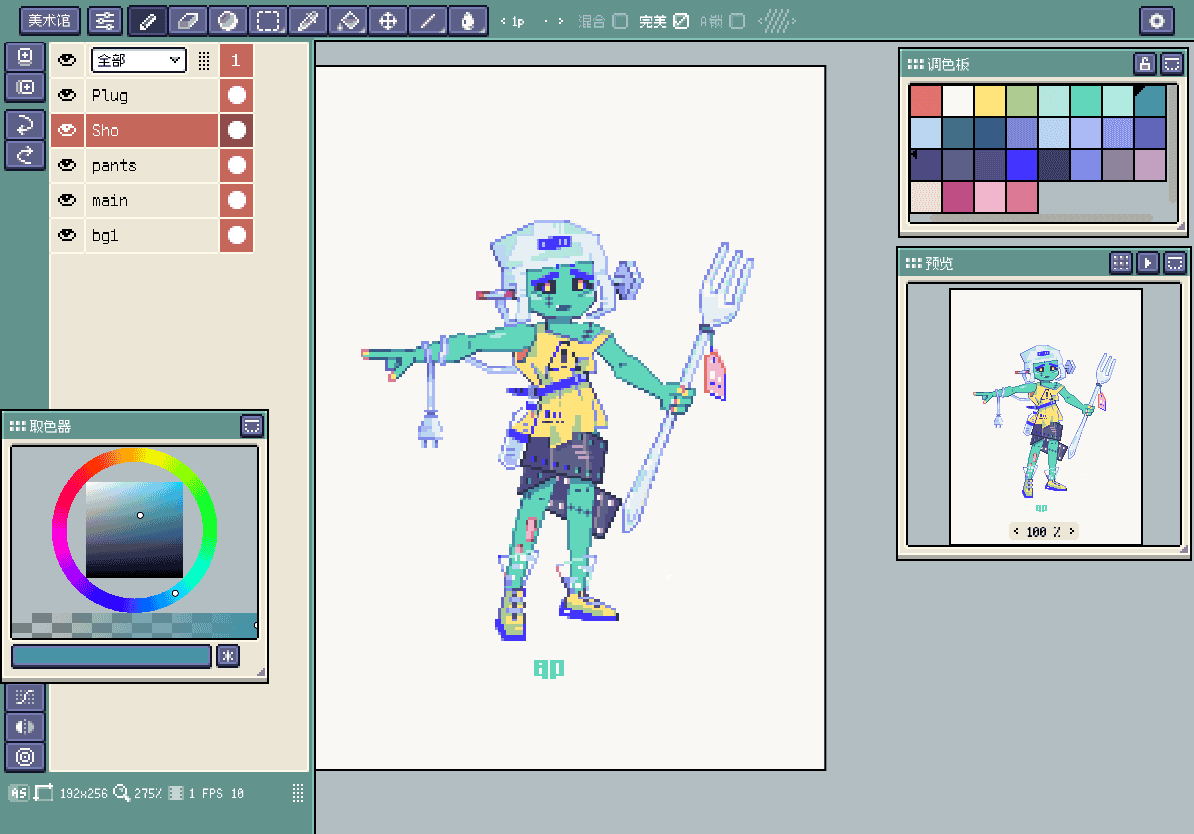
Task: Select the Eraser tool
Action: [188, 20]
